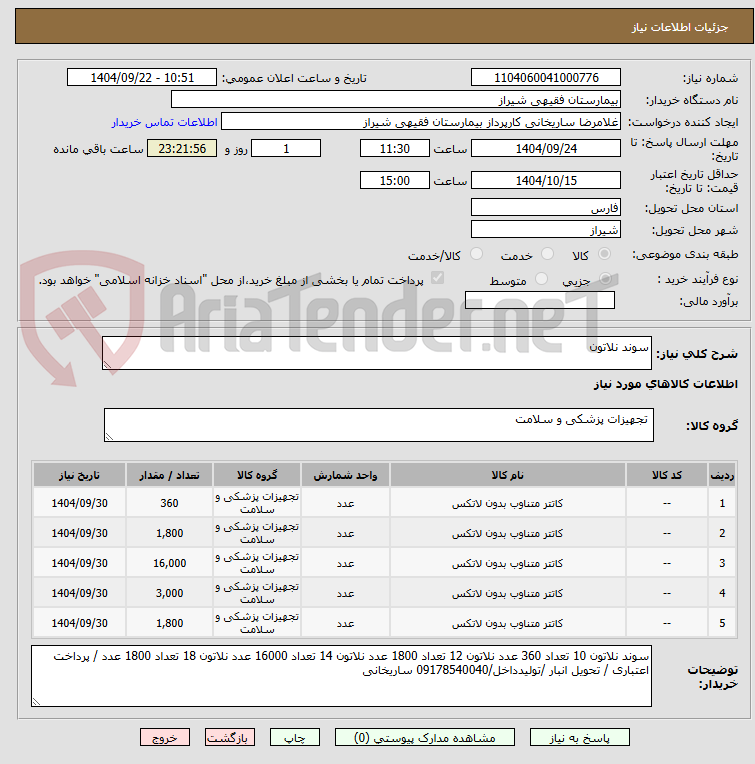Click the province field فارس
The width and height of the screenshot is (755, 764).
pyautogui.click(x=546, y=207)
